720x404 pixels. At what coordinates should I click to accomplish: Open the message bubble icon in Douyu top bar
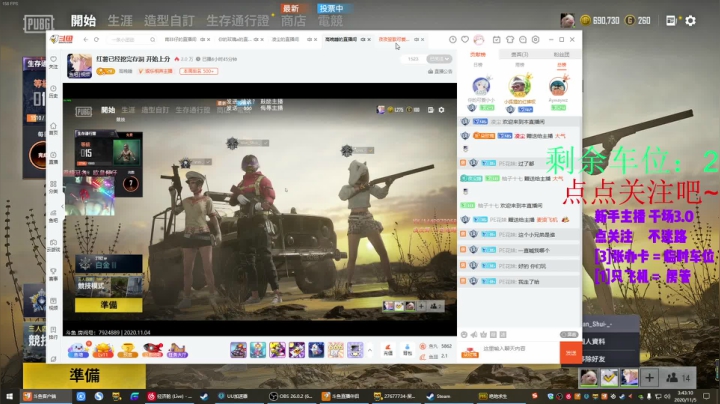click(523, 40)
